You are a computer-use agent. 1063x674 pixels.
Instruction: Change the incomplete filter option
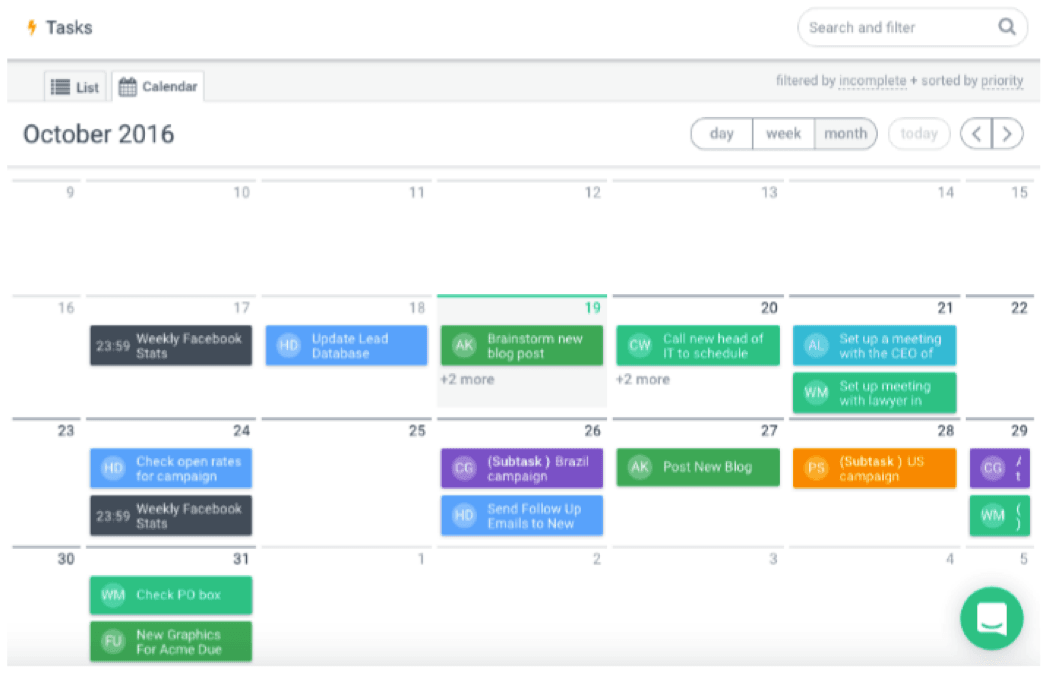(872, 81)
